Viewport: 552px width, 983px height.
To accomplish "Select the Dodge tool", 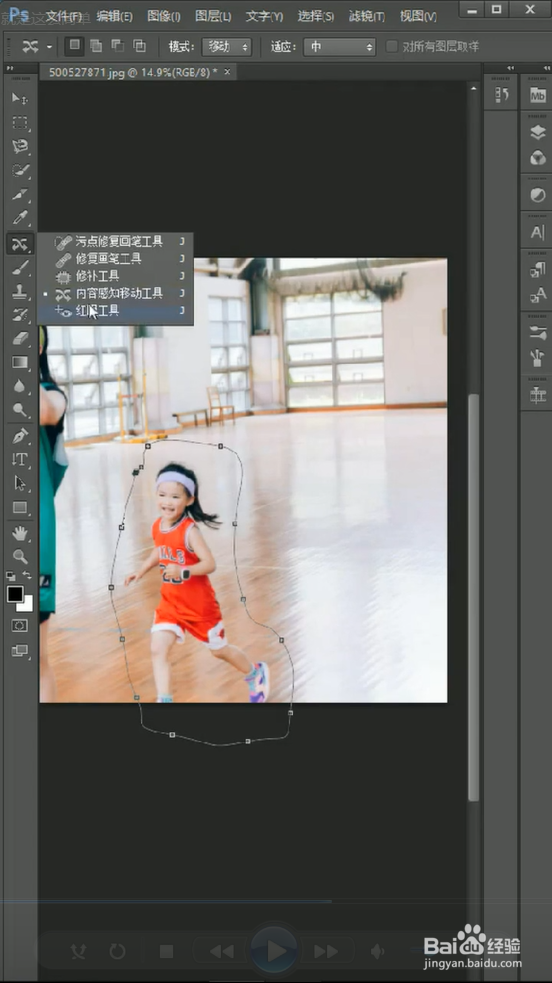I will pos(20,410).
